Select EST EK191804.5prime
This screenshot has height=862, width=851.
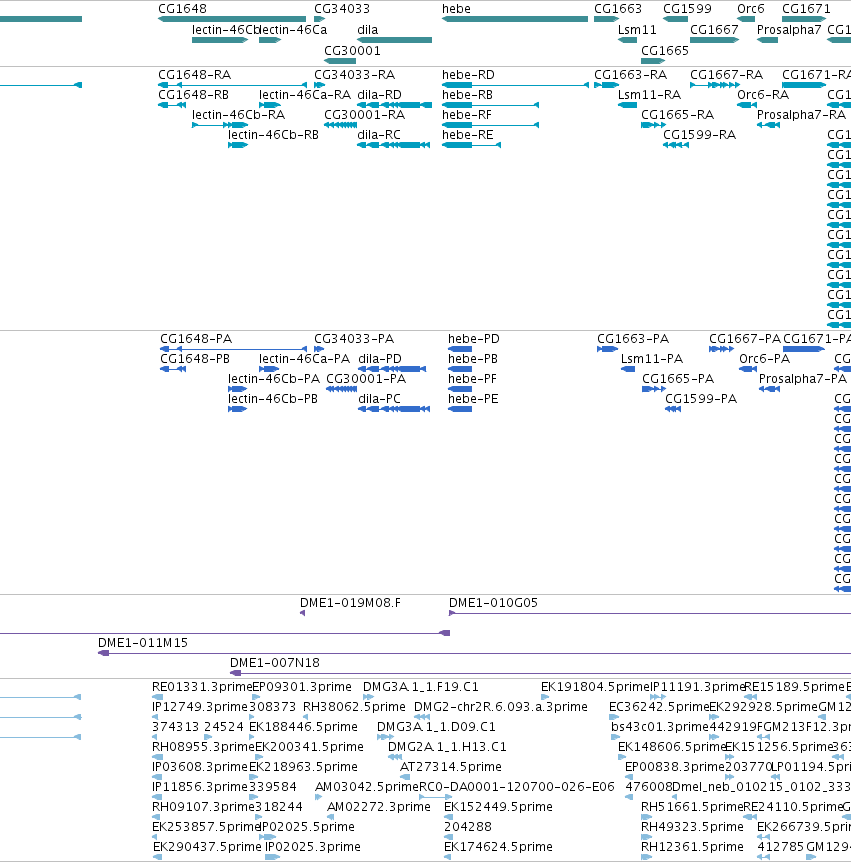(595, 687)
